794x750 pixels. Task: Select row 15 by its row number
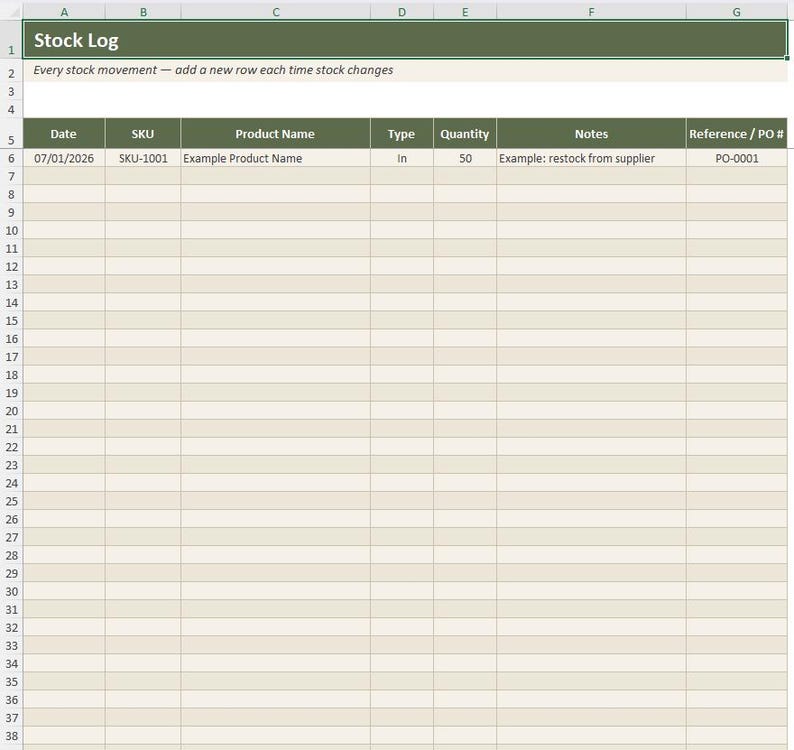11,321
